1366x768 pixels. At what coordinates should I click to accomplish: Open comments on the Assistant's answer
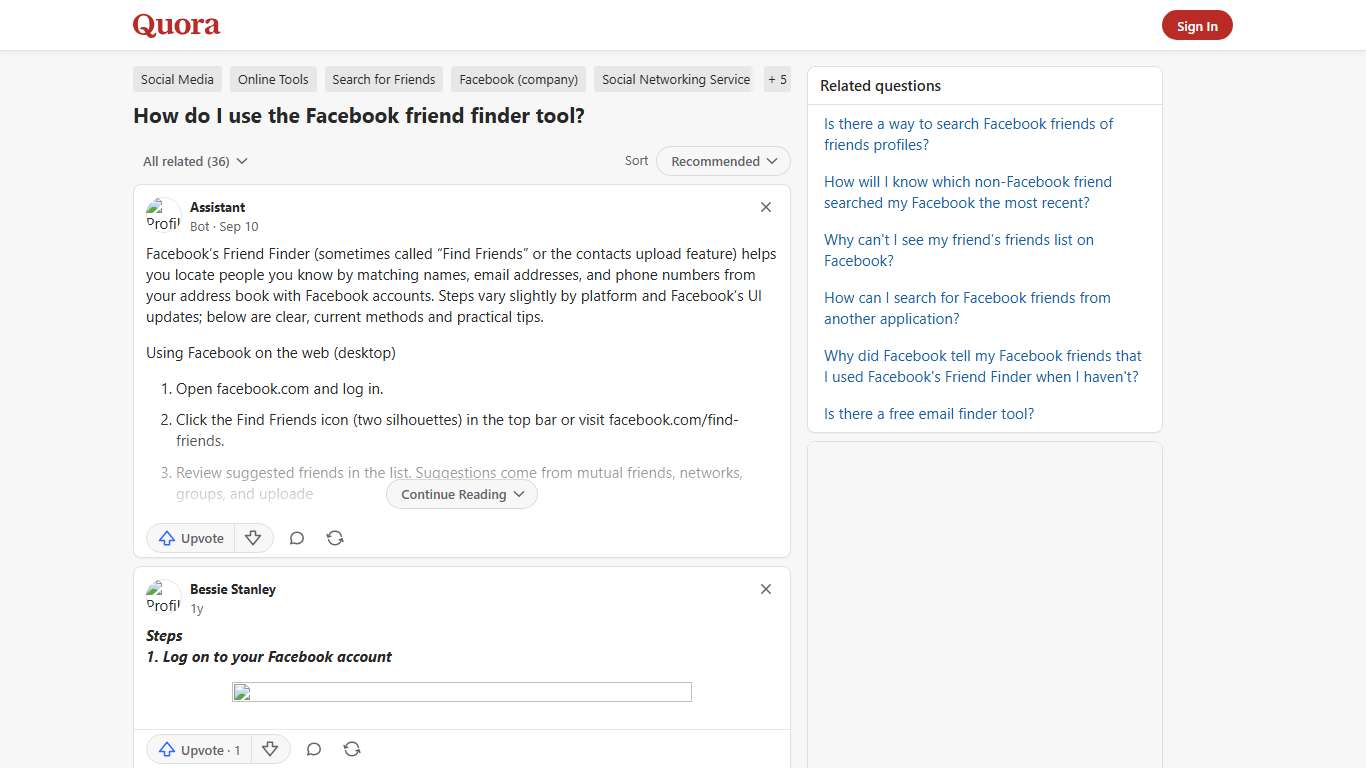pos(297,538)
